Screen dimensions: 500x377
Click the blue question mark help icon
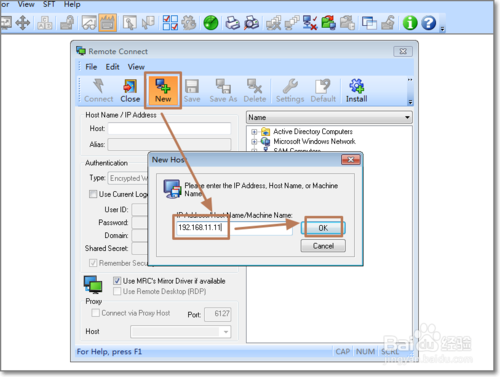point(429,23)
